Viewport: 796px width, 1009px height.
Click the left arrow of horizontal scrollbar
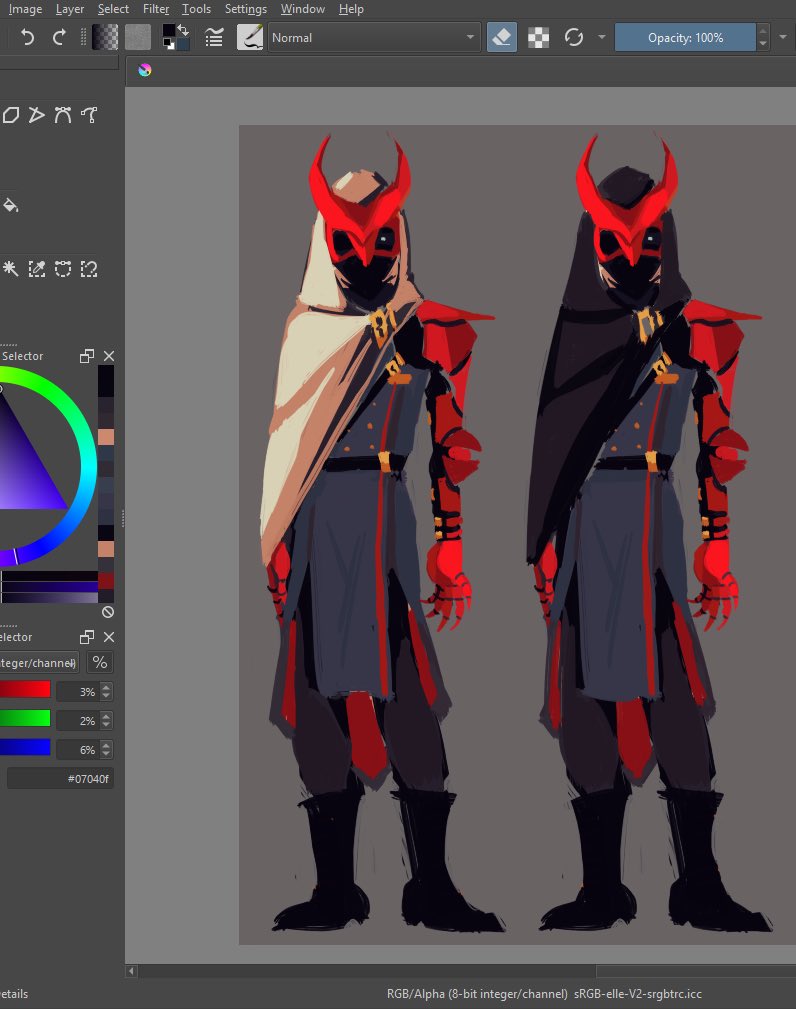tap(131, 971)
